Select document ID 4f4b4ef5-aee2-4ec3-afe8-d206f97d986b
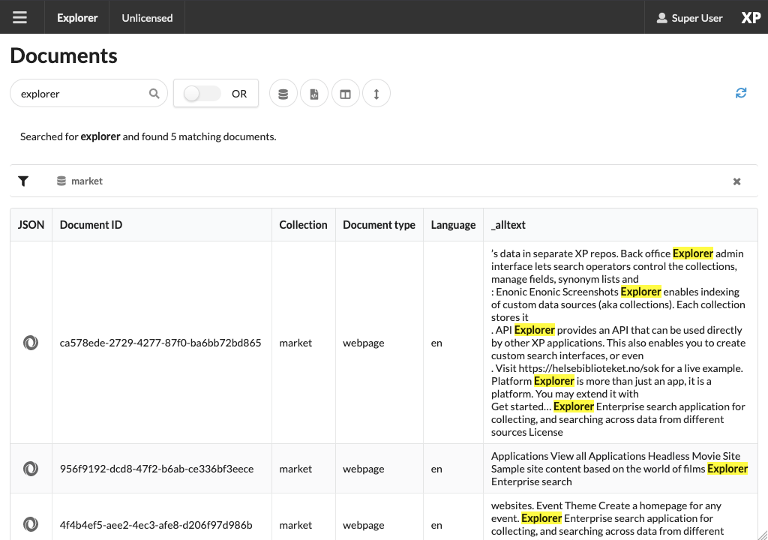Screen dimensions: 768x540 156,525
